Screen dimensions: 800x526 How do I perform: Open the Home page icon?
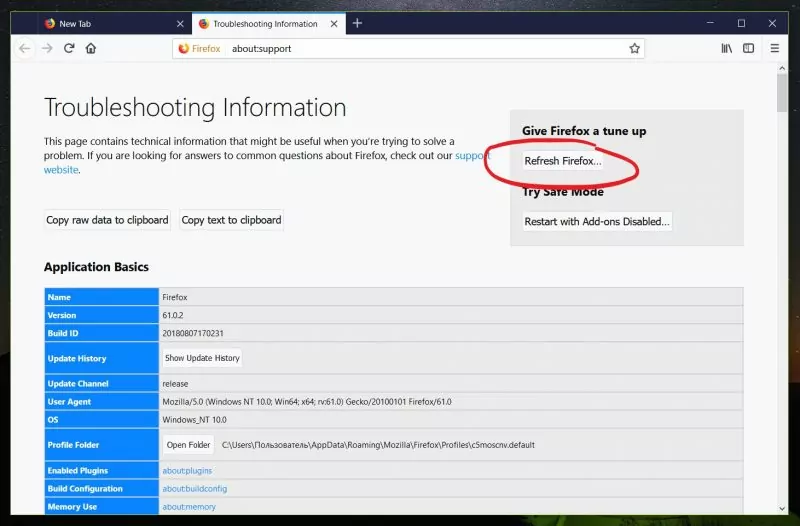[x=91, y=48]
